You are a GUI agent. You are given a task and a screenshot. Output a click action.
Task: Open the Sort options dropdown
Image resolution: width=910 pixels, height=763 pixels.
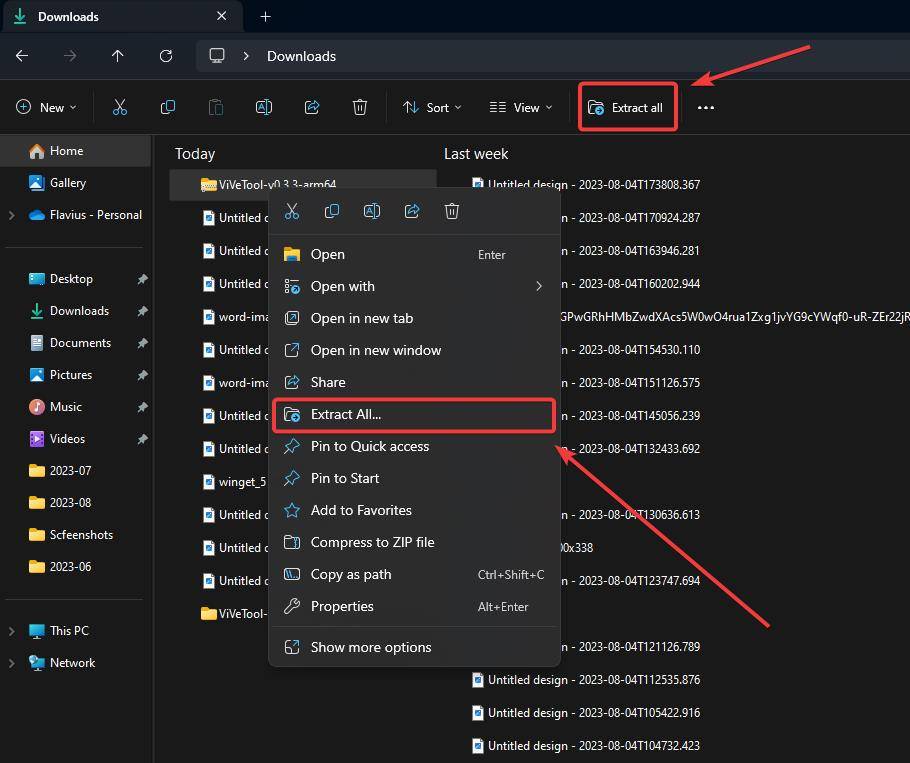431,107
